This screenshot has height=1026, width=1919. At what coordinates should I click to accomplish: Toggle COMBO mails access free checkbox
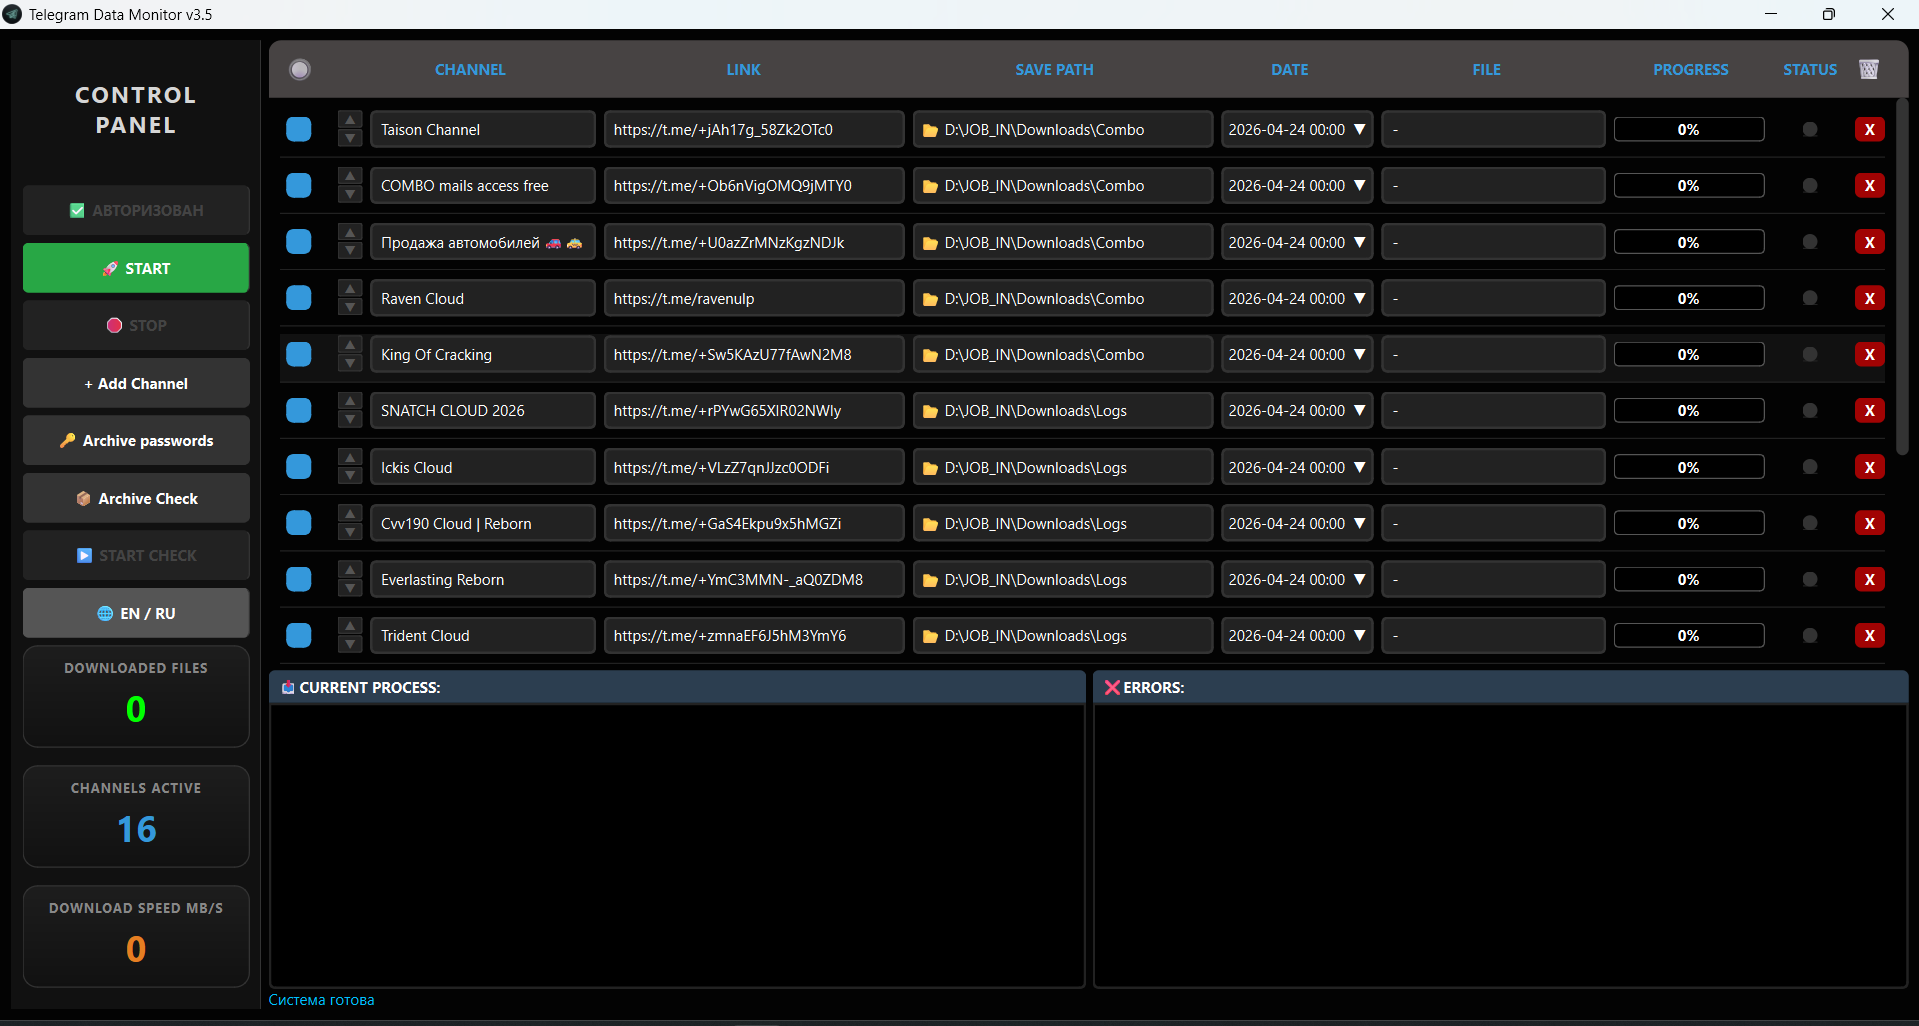[x=298, y=185]
